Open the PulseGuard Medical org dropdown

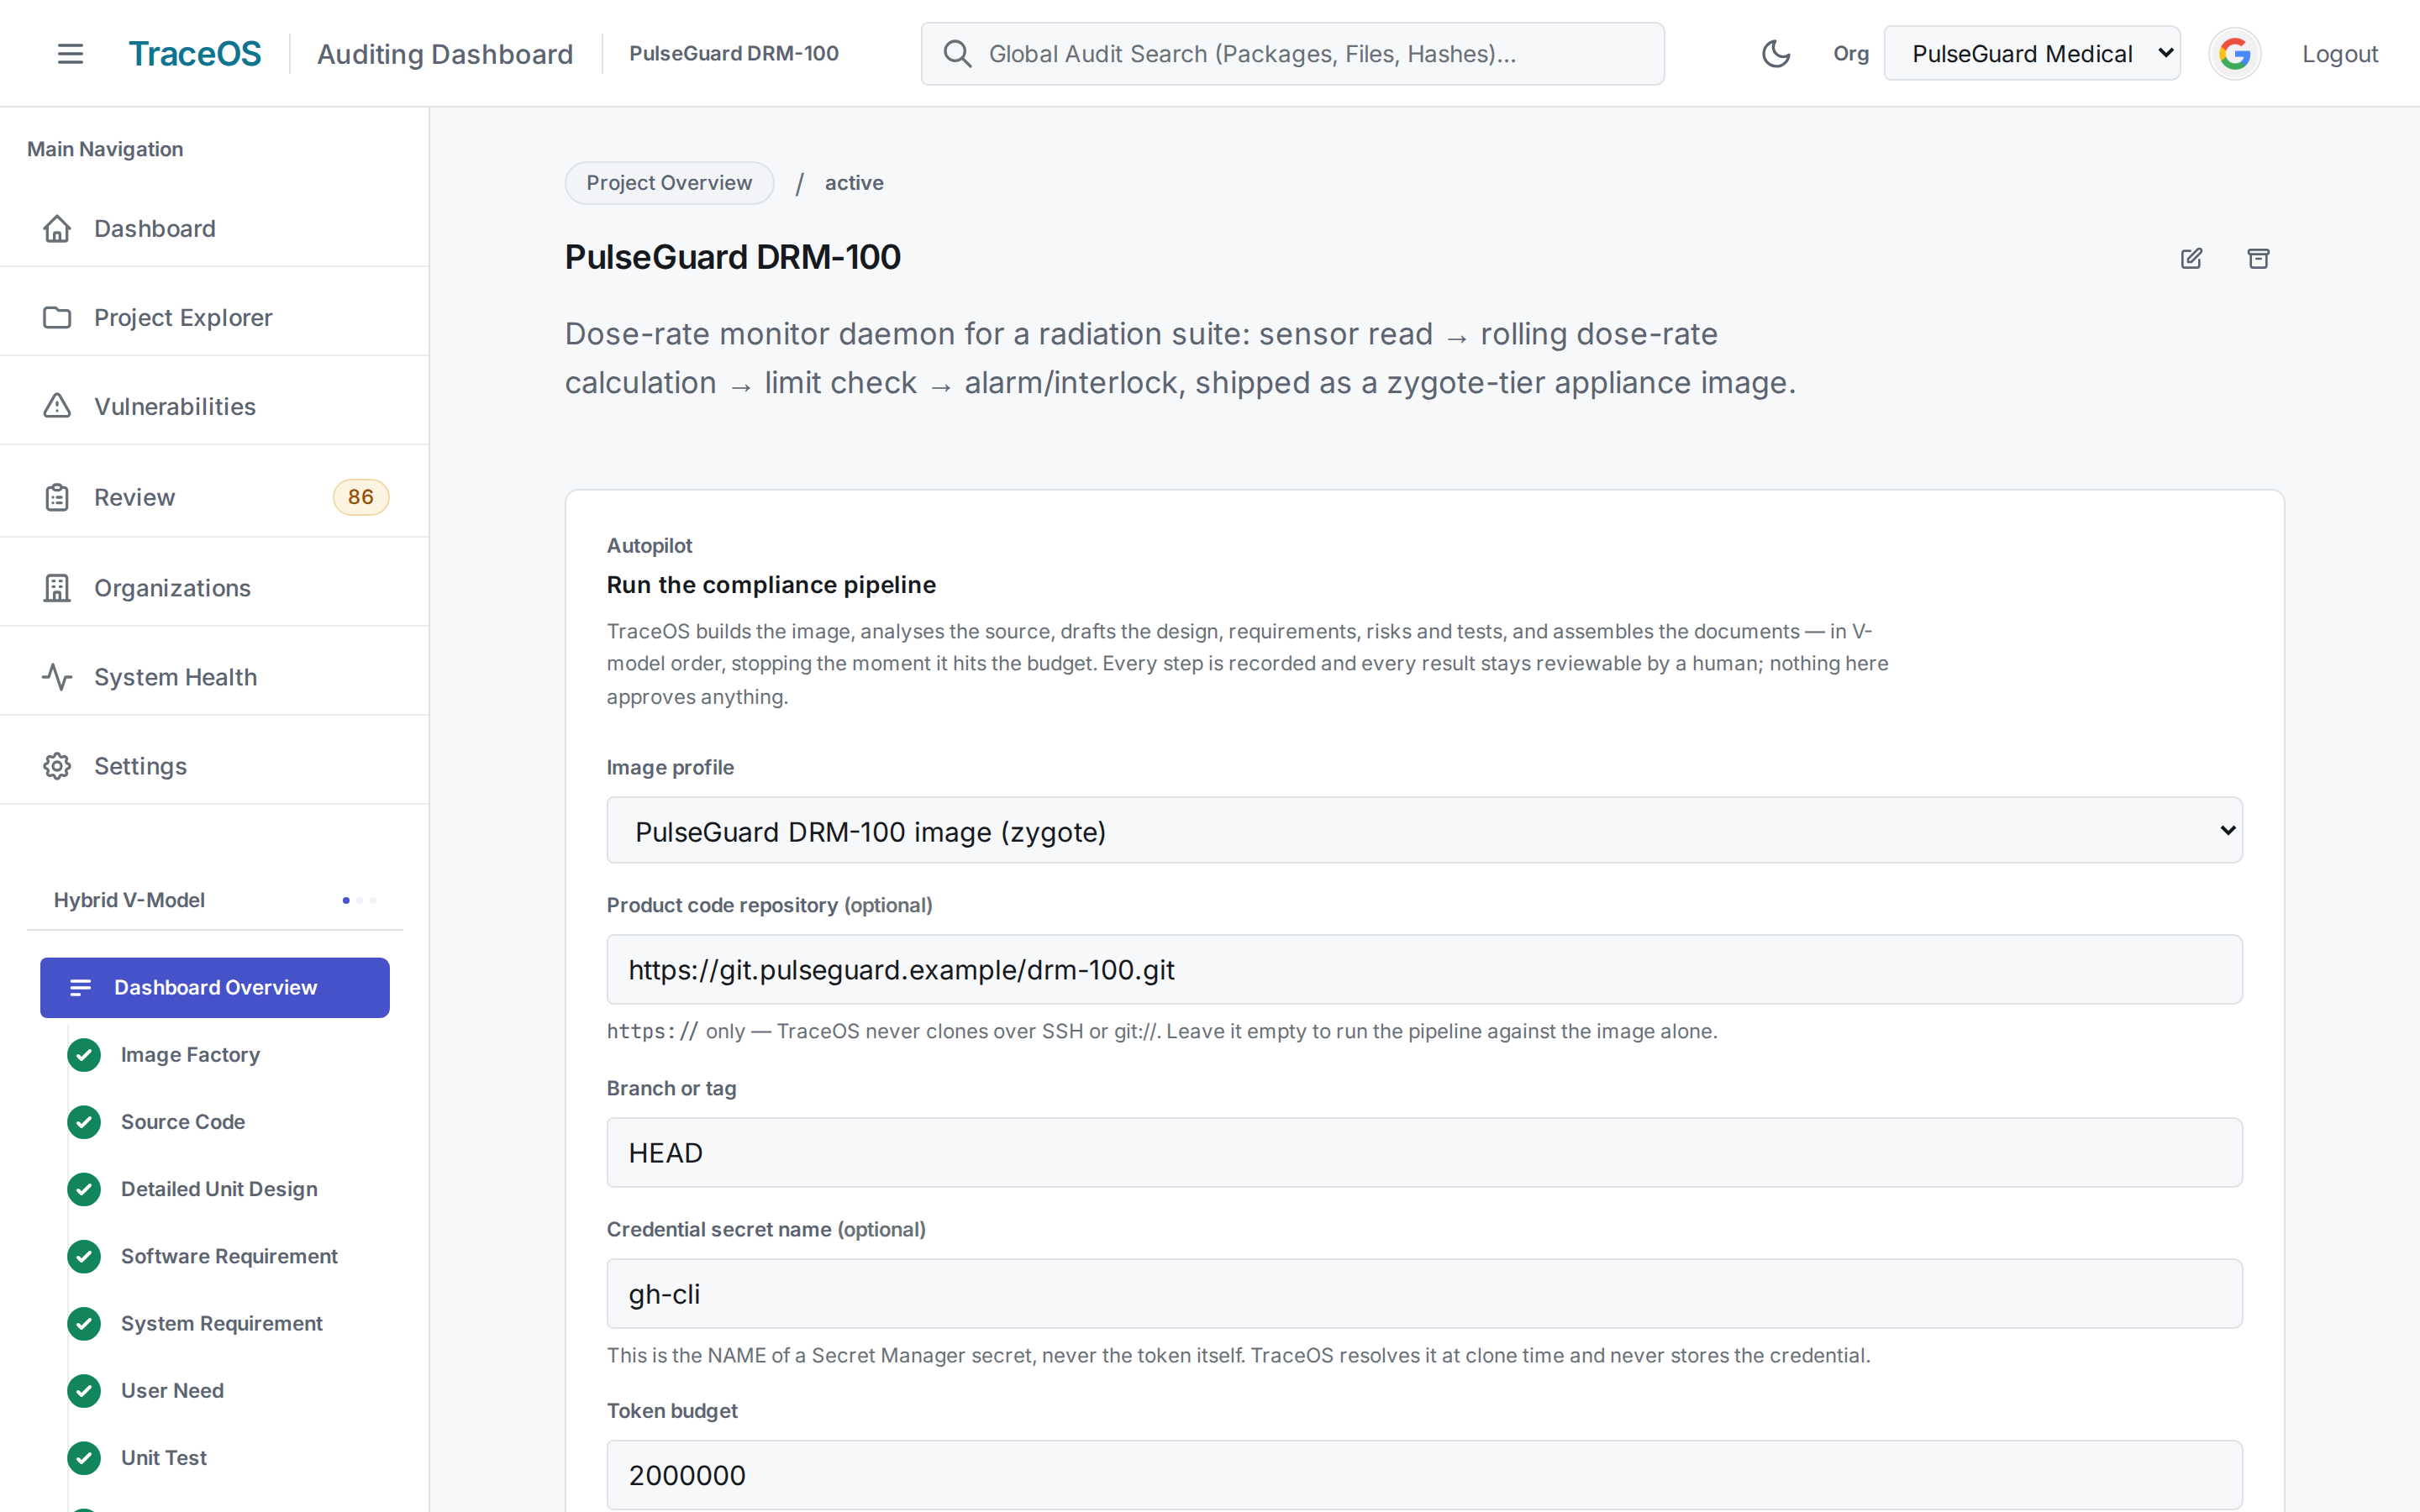[x=2032, y=54]
